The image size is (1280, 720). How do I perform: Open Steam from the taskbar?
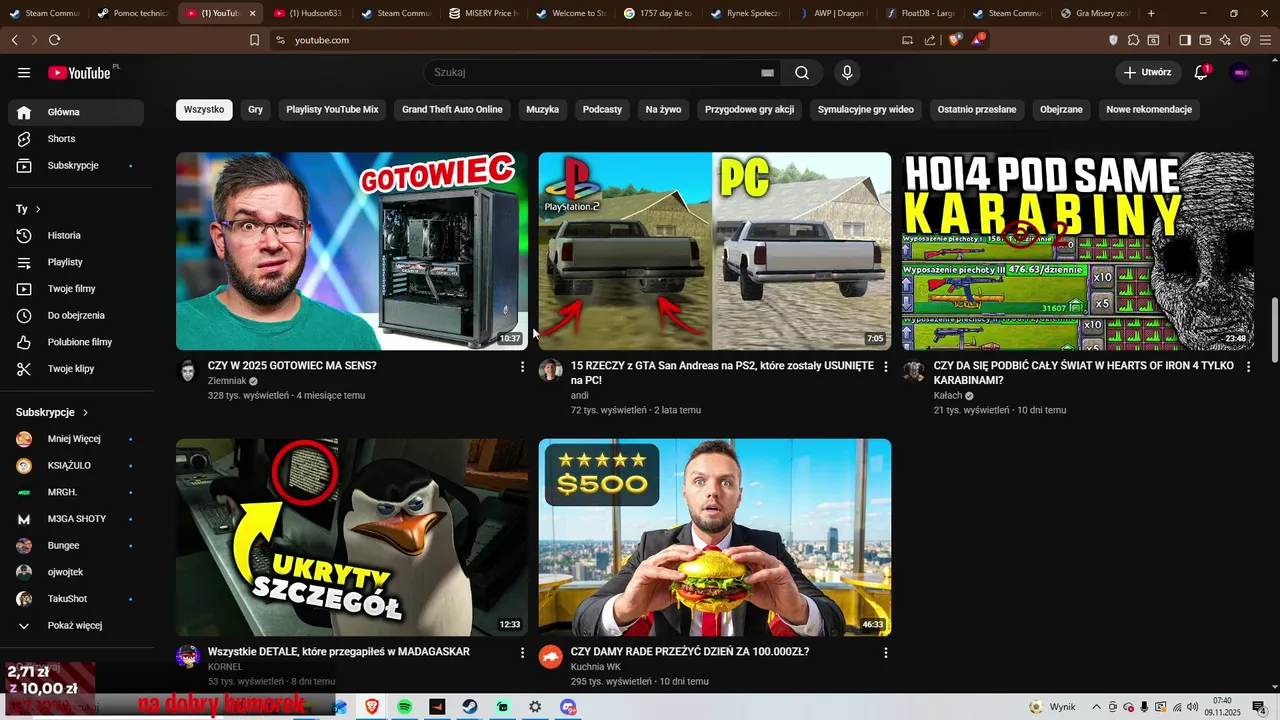point(469,707)
